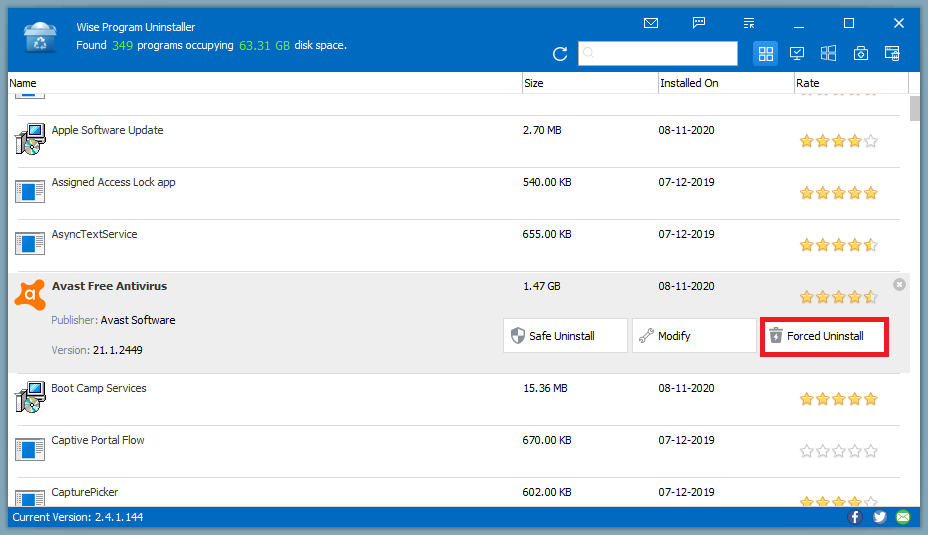
Task: Click the Captive Portal Flow app icon
Action: [30, 449]
